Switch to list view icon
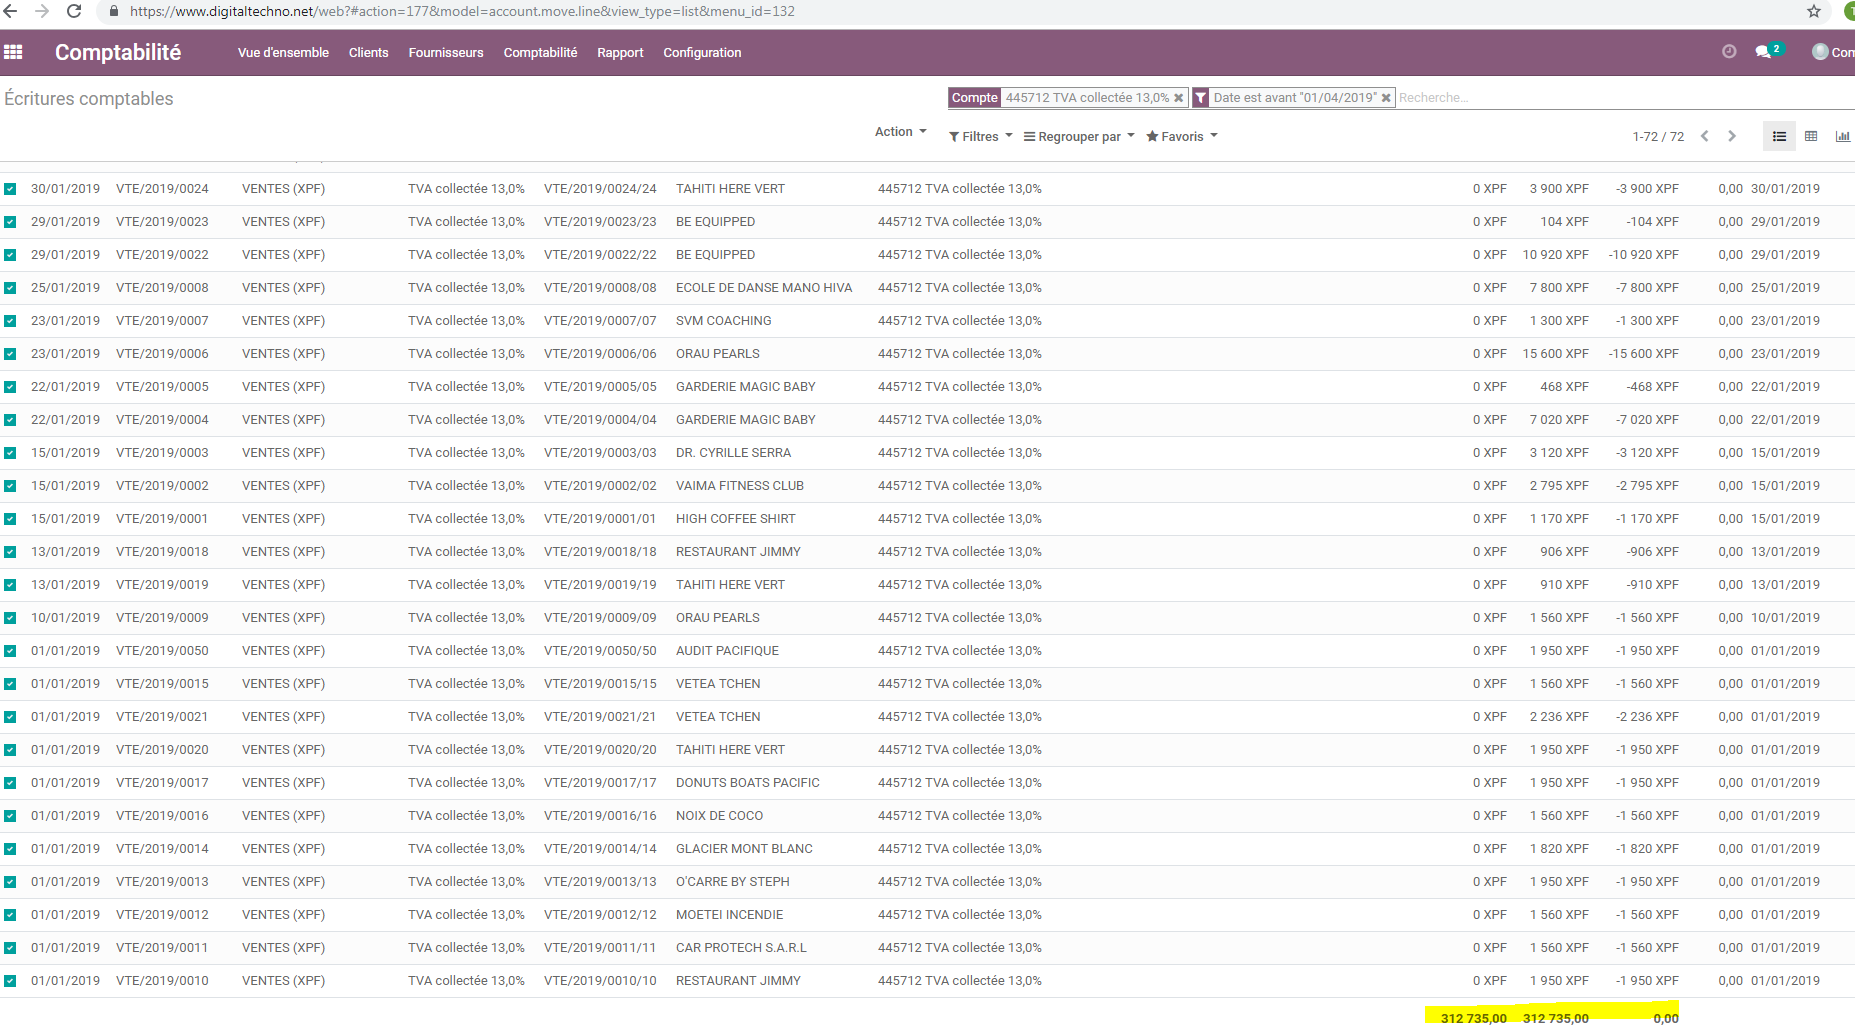 point(1779,137)
